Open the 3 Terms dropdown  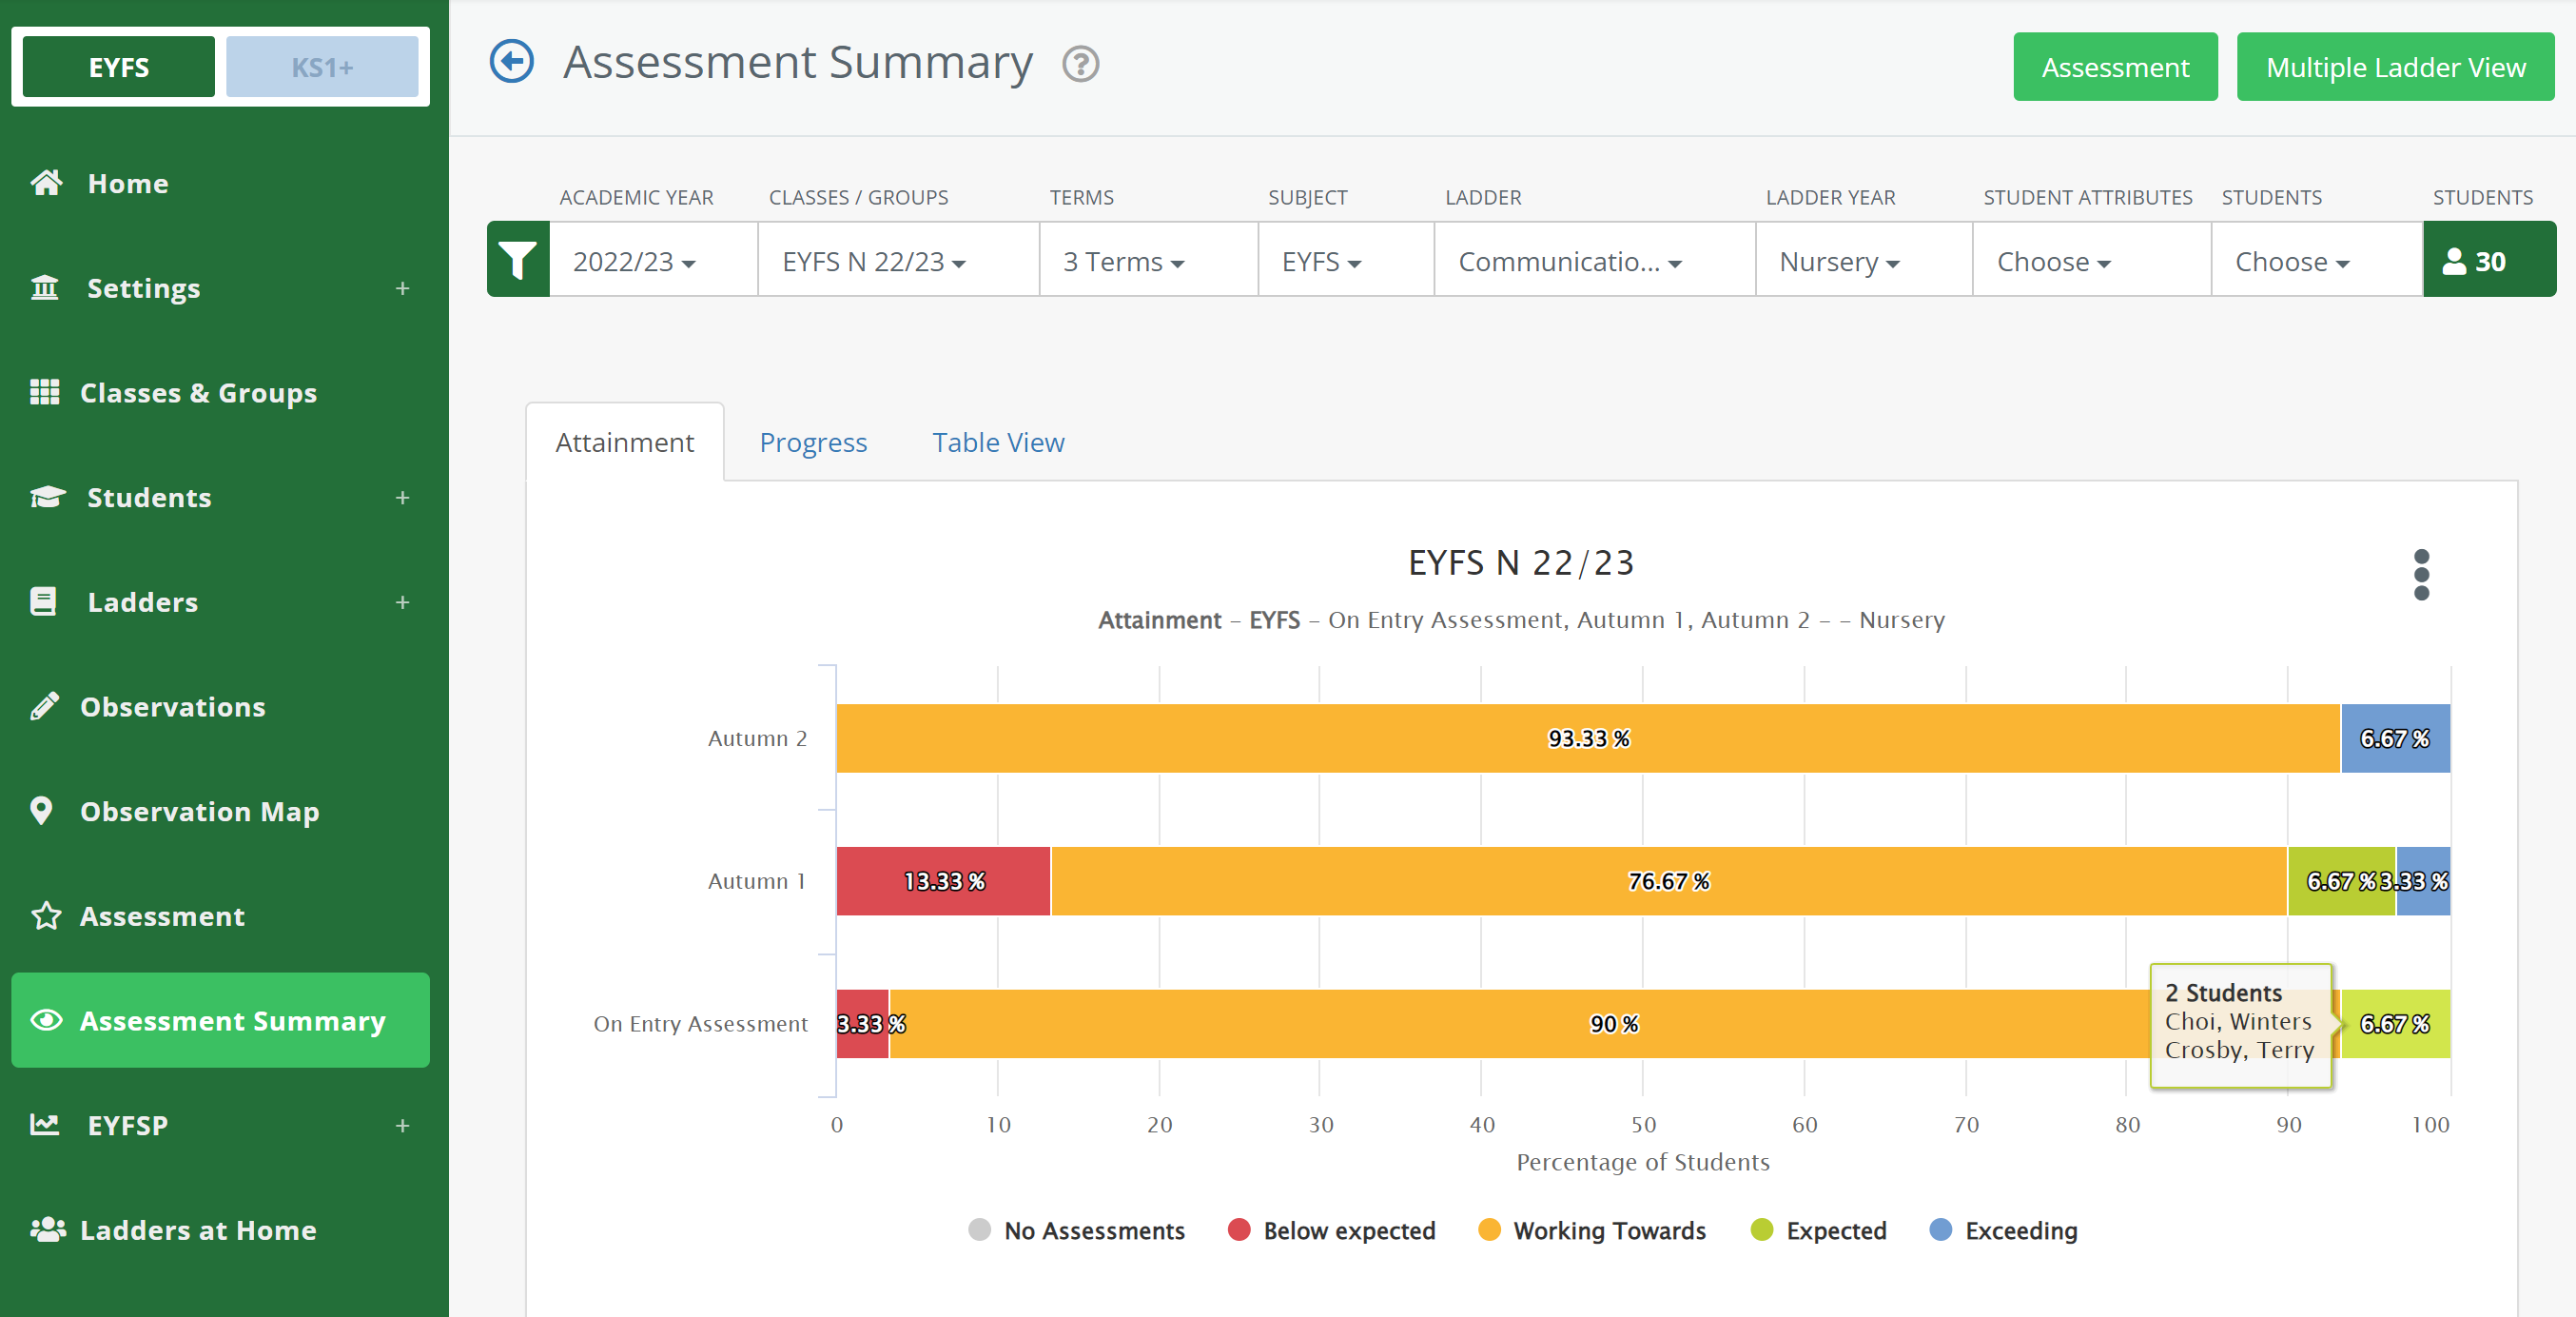[x=1123, y=262]
